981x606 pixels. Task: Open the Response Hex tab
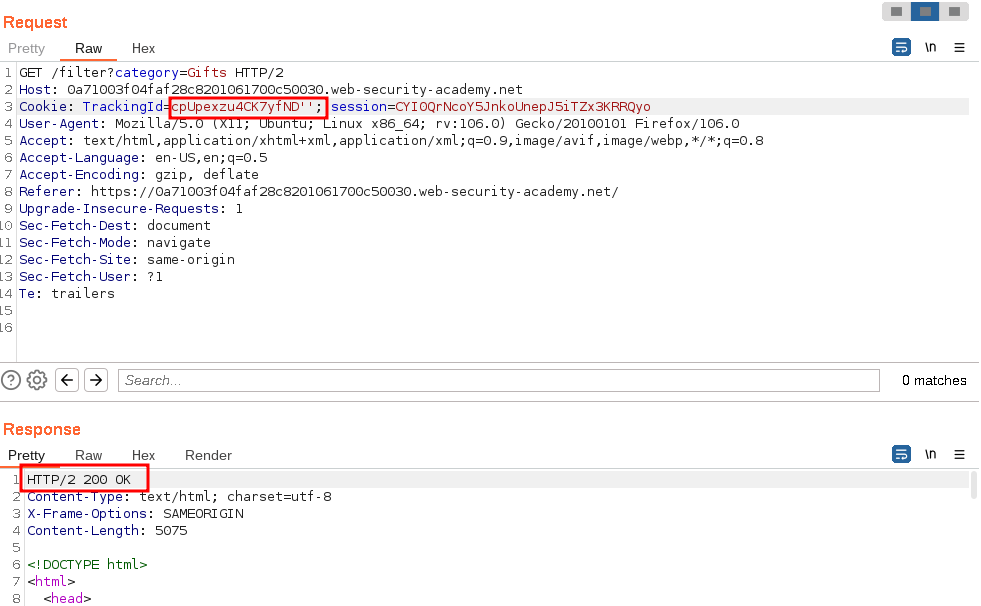(143, 455)
